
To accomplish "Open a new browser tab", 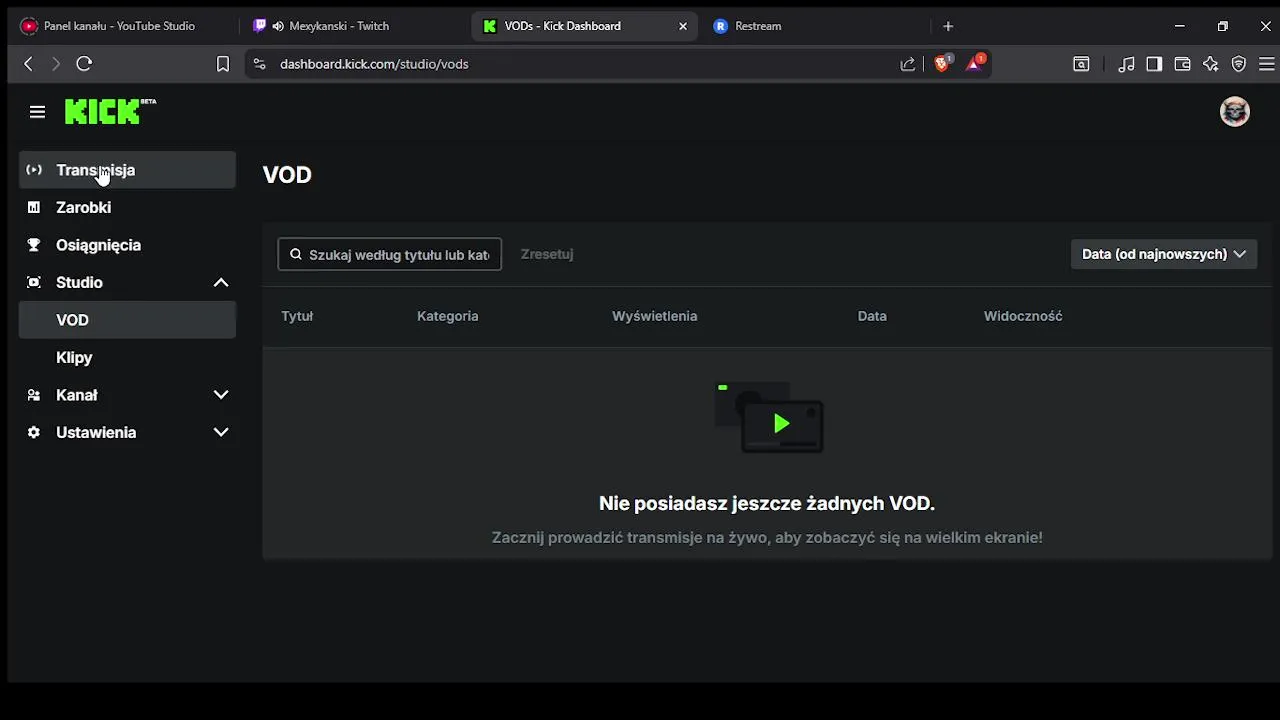I will (x=948, y=26).
